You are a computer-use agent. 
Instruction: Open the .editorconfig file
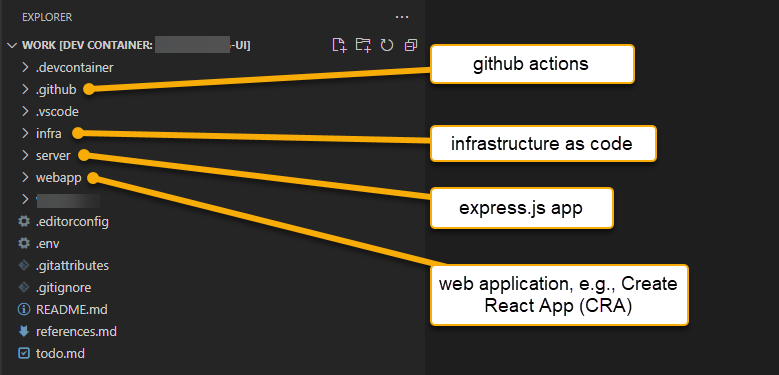point(72,221)
